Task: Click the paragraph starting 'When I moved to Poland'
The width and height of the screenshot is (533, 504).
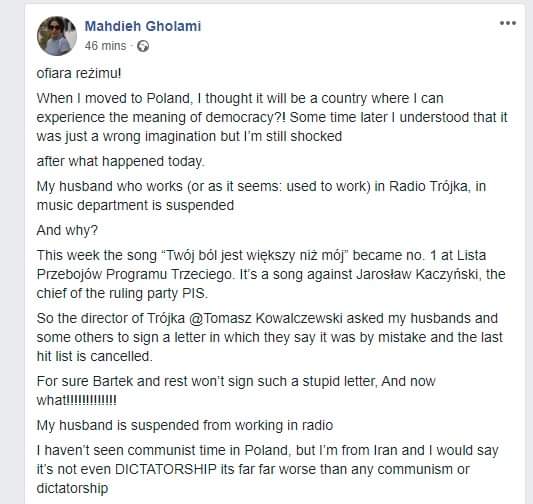Action: tap(272, 117)
